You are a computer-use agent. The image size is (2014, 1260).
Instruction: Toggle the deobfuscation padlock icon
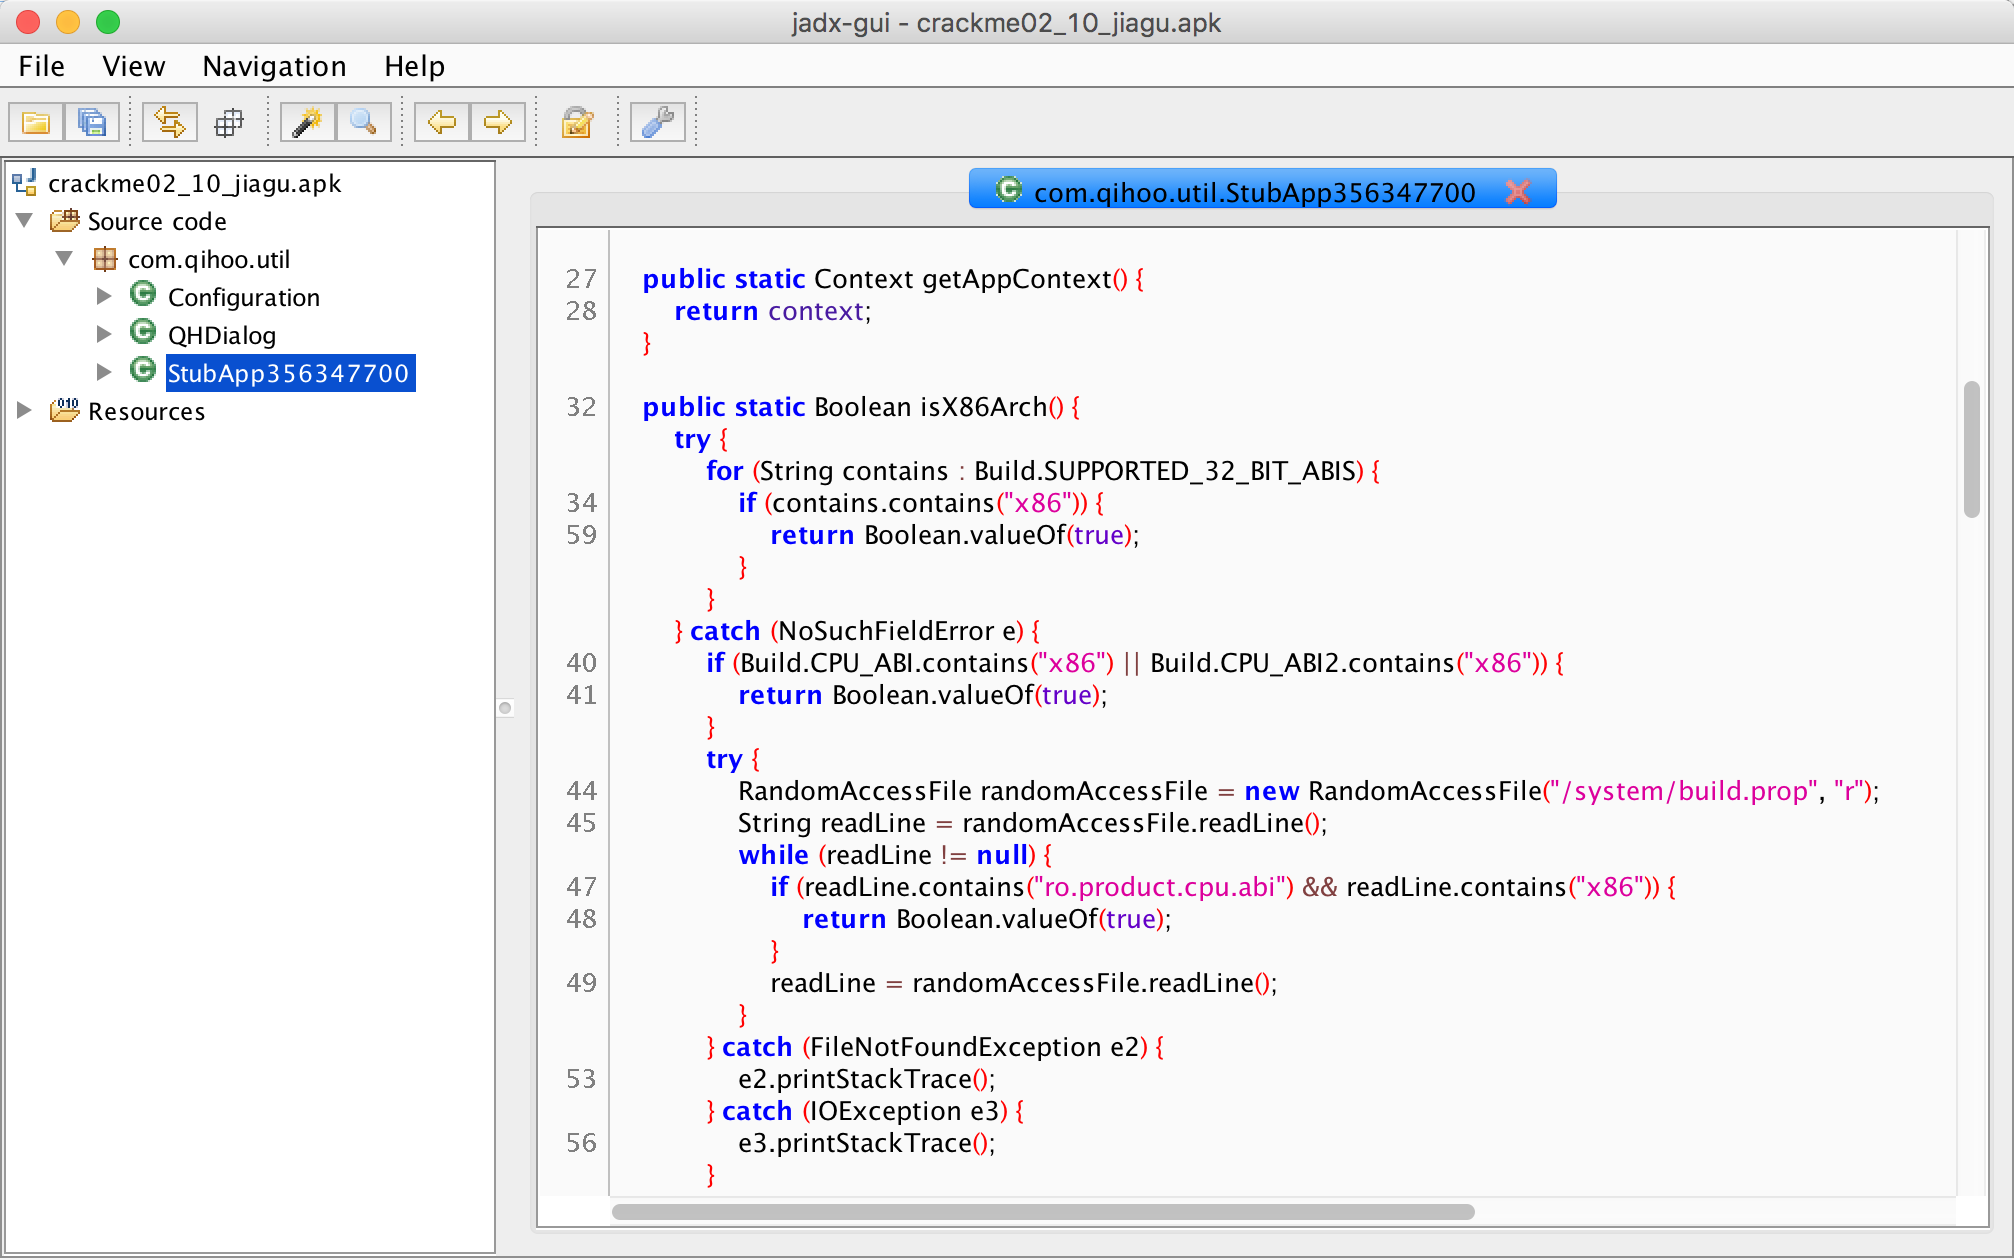click(577, 123)
